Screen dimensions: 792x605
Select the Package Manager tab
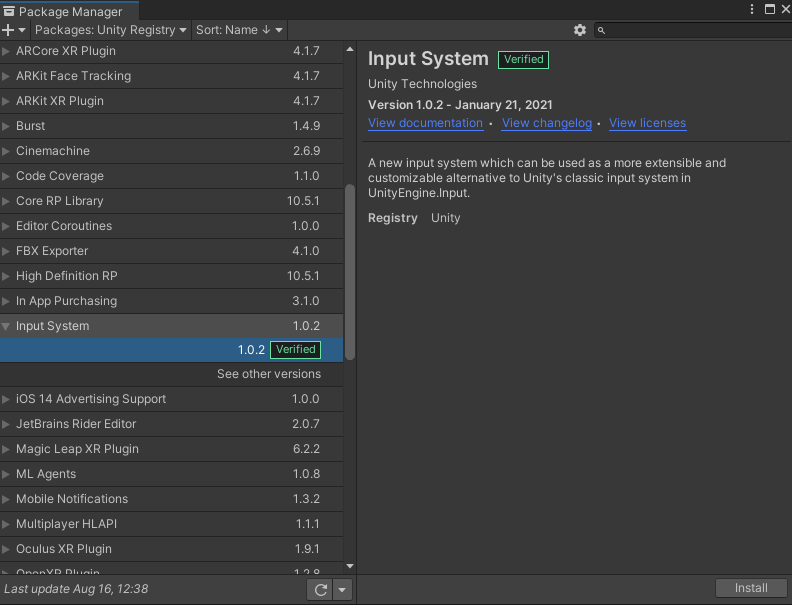[69, 11]
